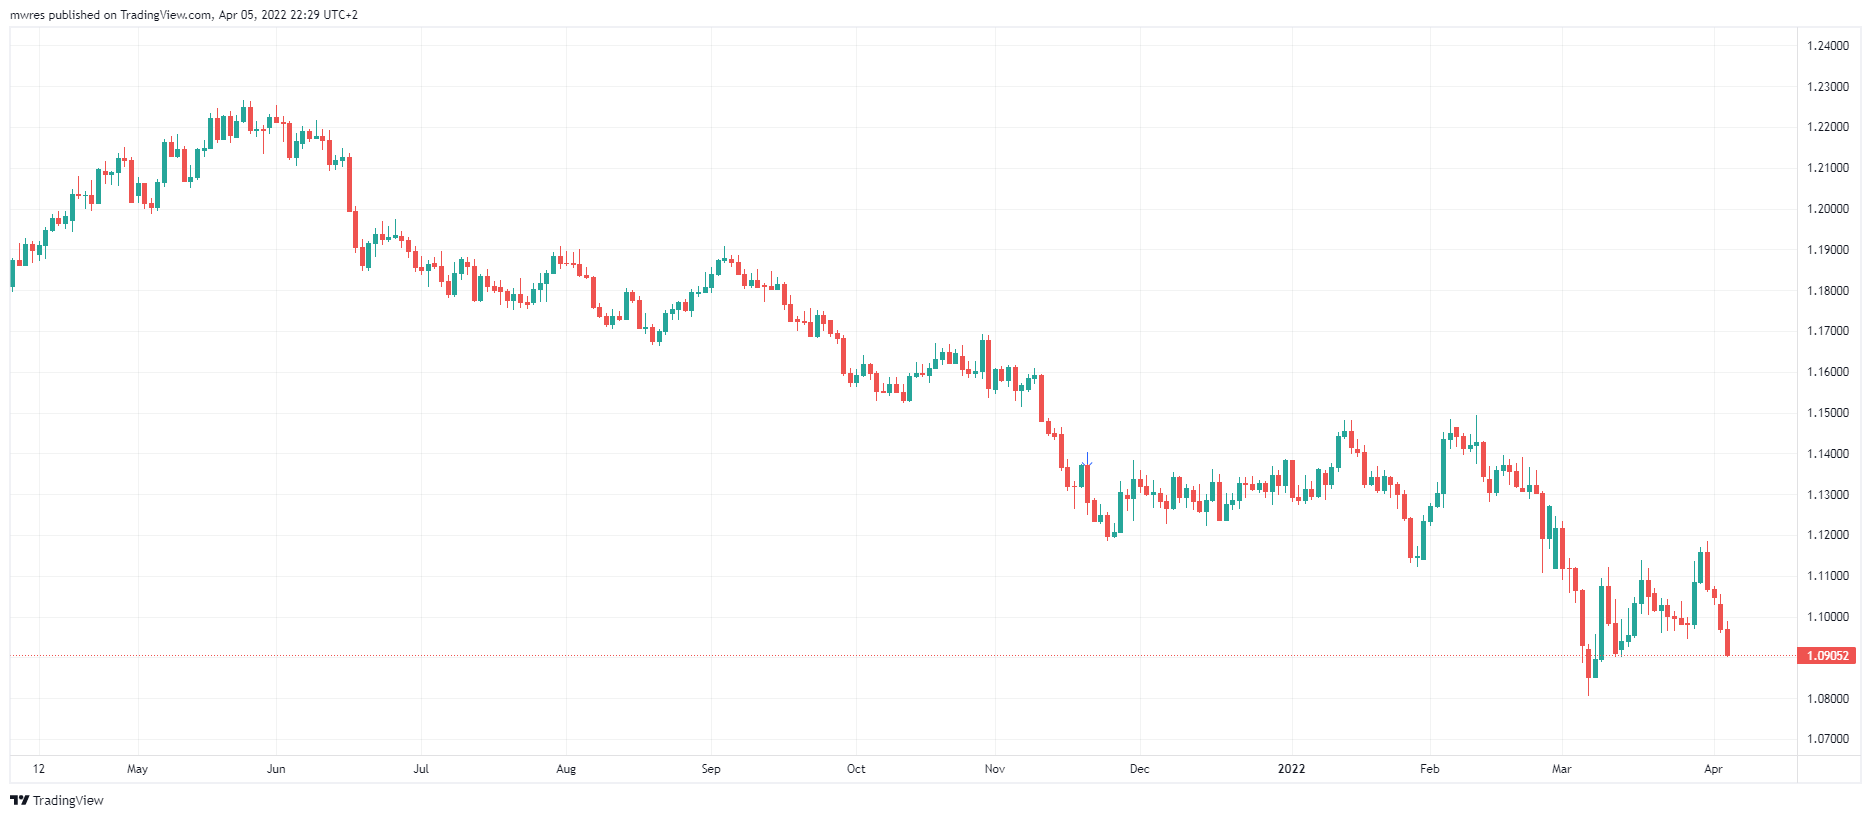This screenshot has width=1871, height=818.
Task: Click the 1.24000 price axis label
Action: click(1828, 46)
